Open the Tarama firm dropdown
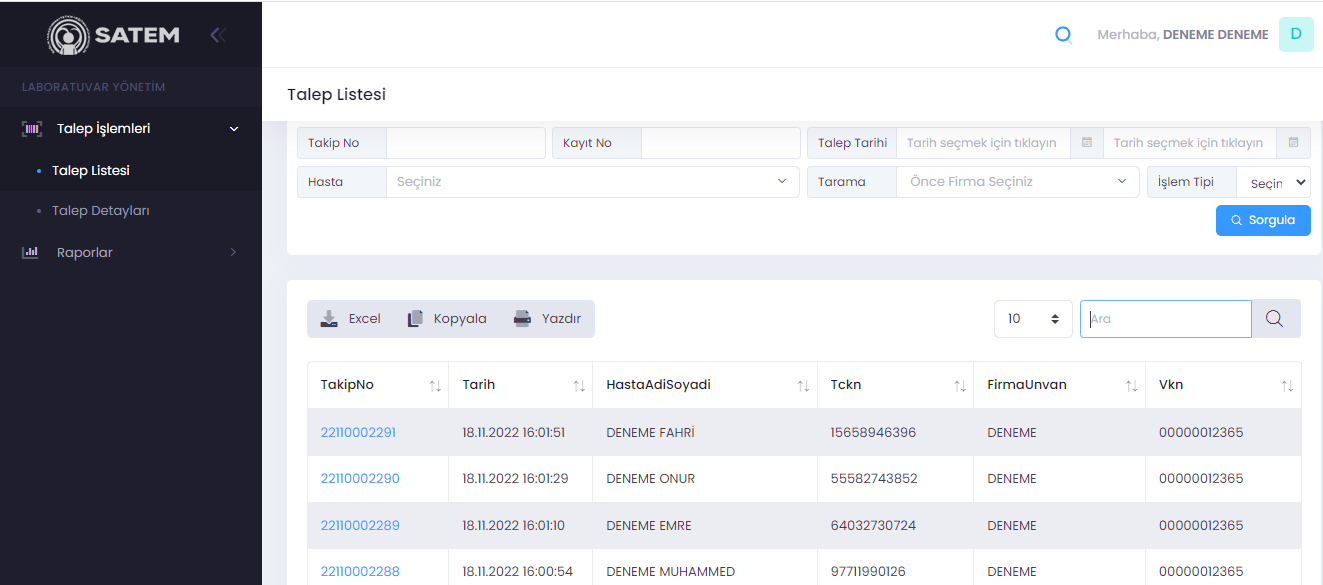This screenshot has height=585, width=1323. (1017, 182)
